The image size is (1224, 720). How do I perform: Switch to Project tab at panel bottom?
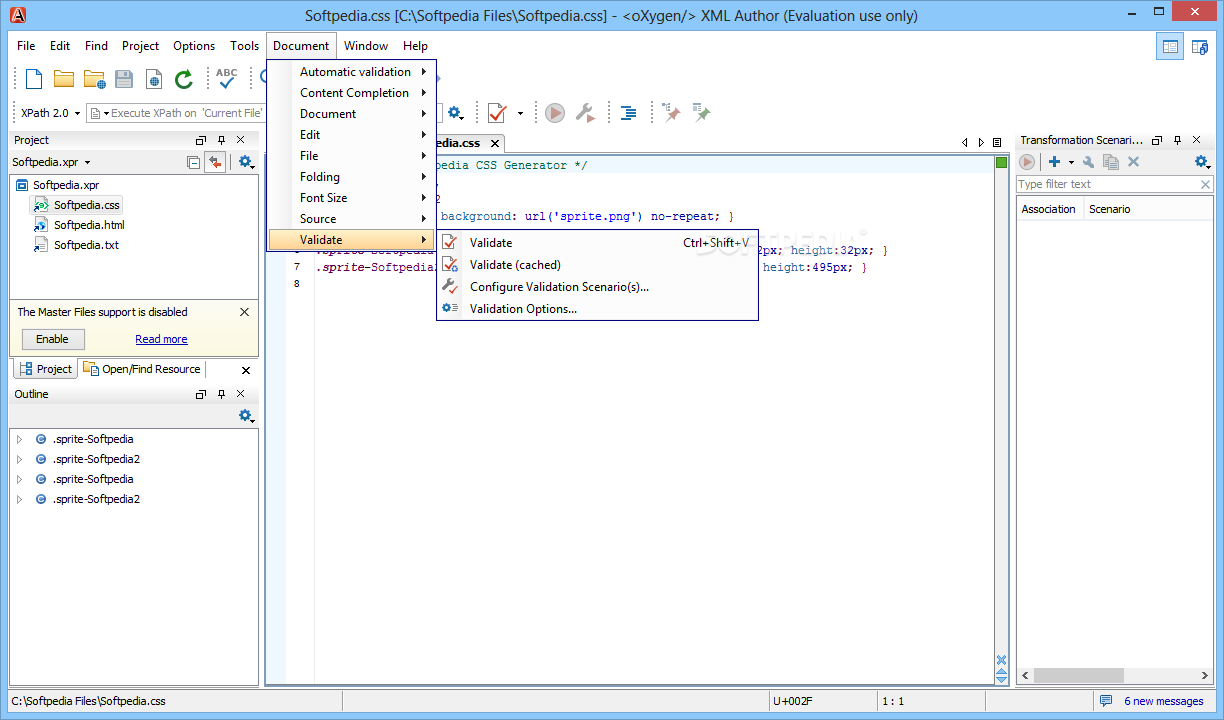point(45,369)
